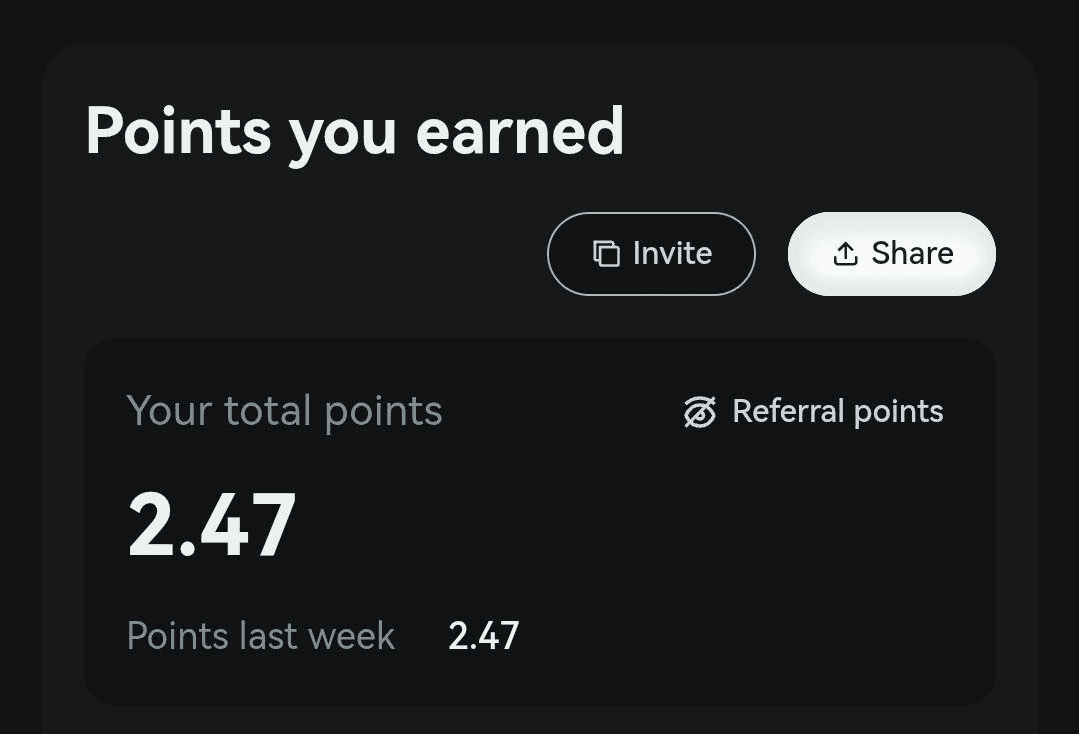Screen dimensions: 1079x734
Task: Click the "Points last week" label
Action: pos(260,636)
